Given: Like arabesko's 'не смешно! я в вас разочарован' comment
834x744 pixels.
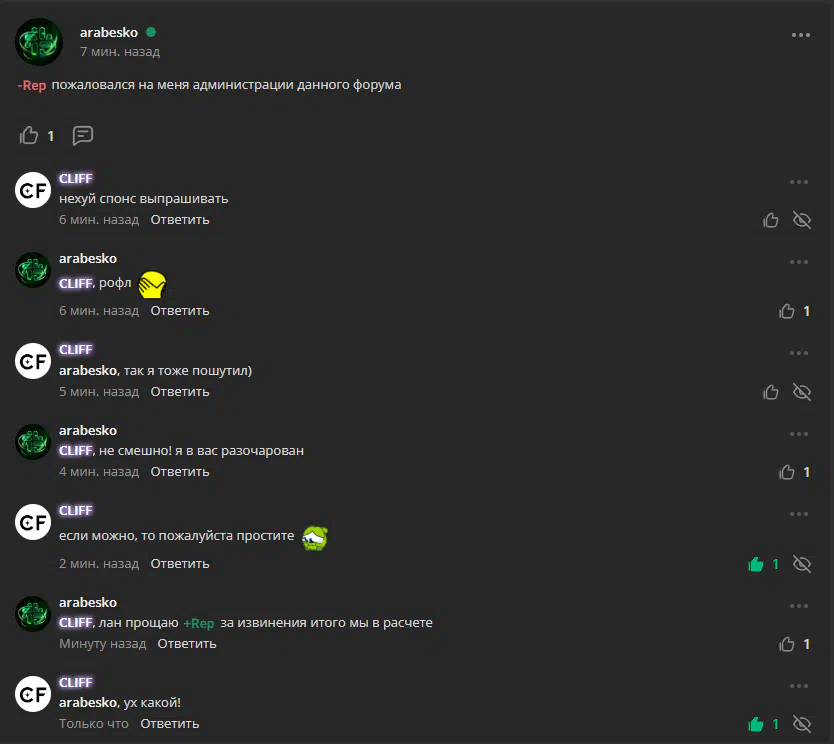Looking at the screenshot, I should click(787, 472).
